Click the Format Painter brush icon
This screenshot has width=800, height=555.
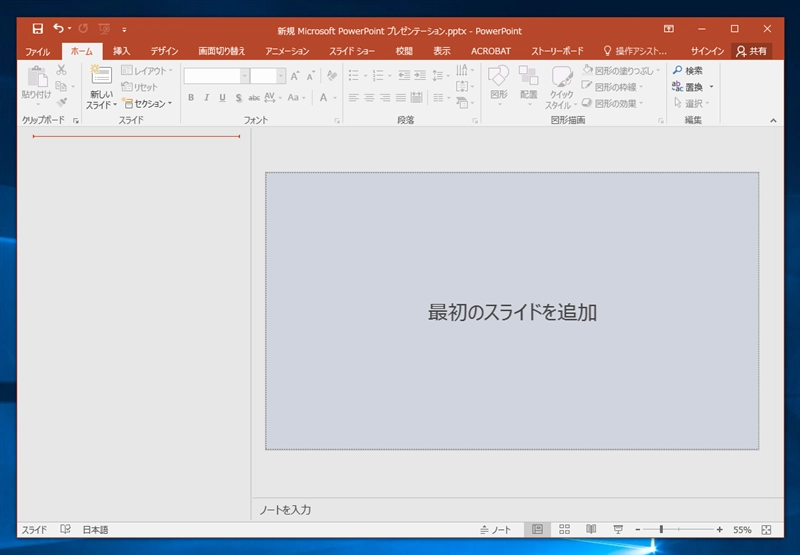(62, 103)
